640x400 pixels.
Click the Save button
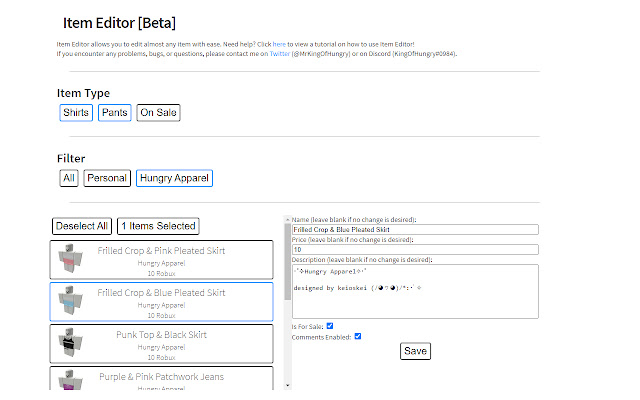point(415,351)
